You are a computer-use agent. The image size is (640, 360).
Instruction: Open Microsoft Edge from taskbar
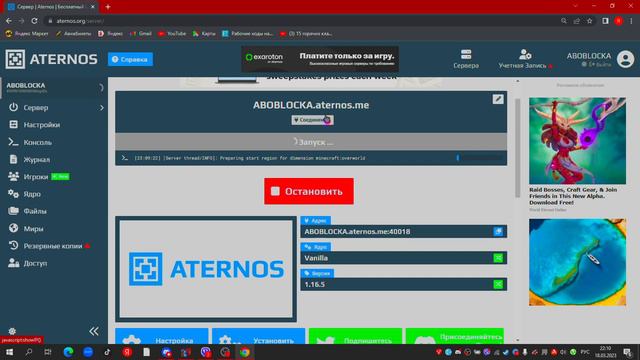[x=68, y=352]
